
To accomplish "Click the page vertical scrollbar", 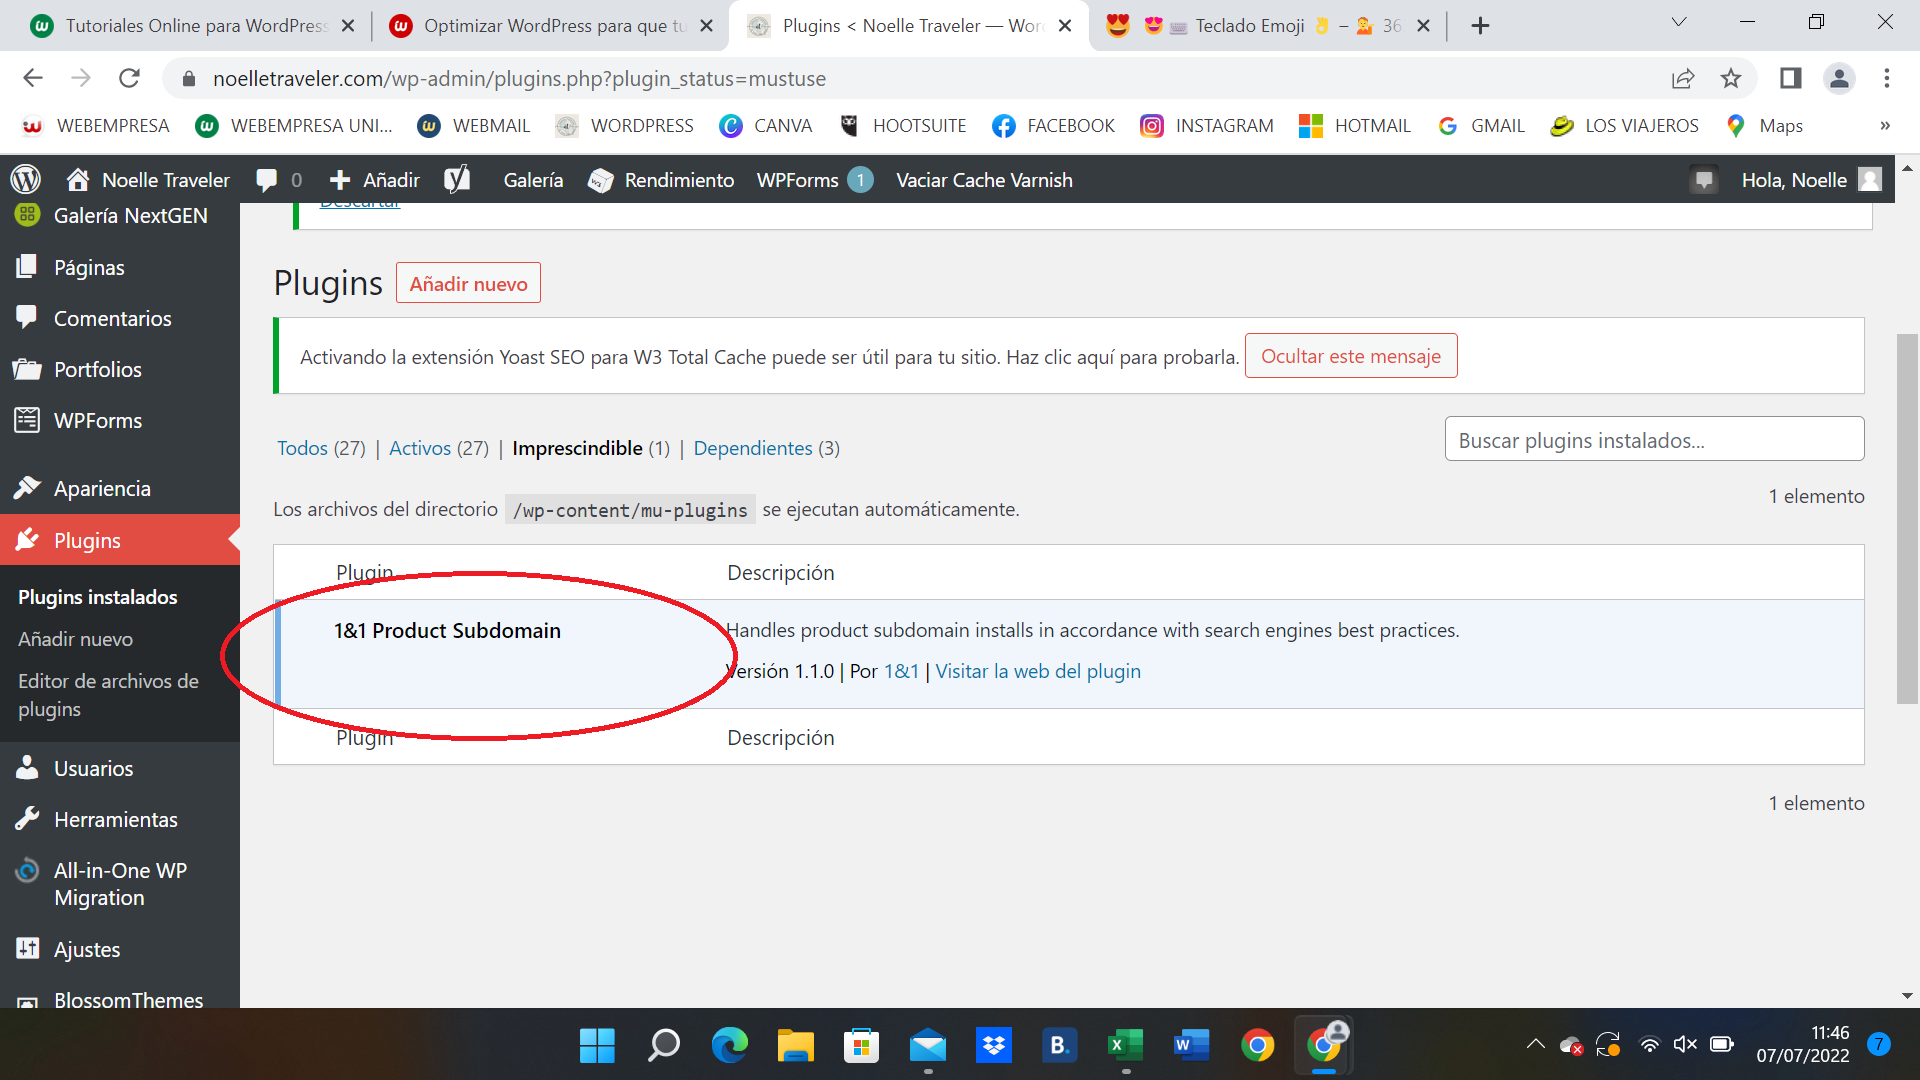I will [1907, 519].
